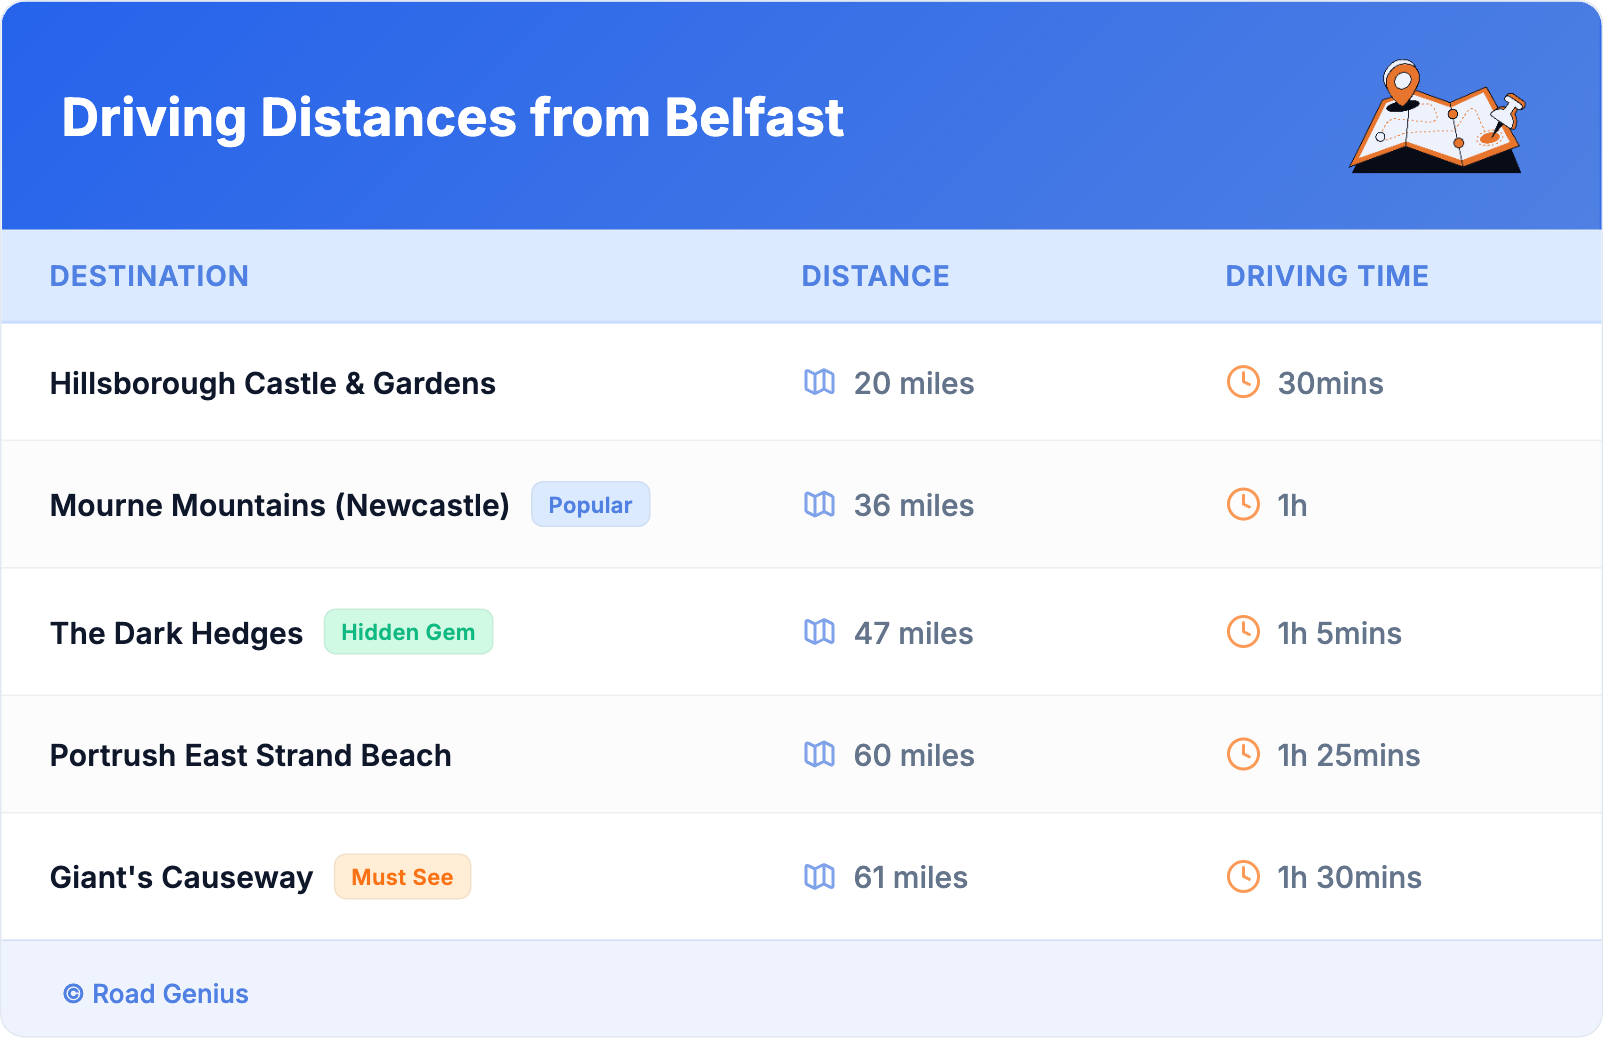Click the Driving Time column header
Viewport: 1604px width, 1038px height.
[x=1326, y=276]
